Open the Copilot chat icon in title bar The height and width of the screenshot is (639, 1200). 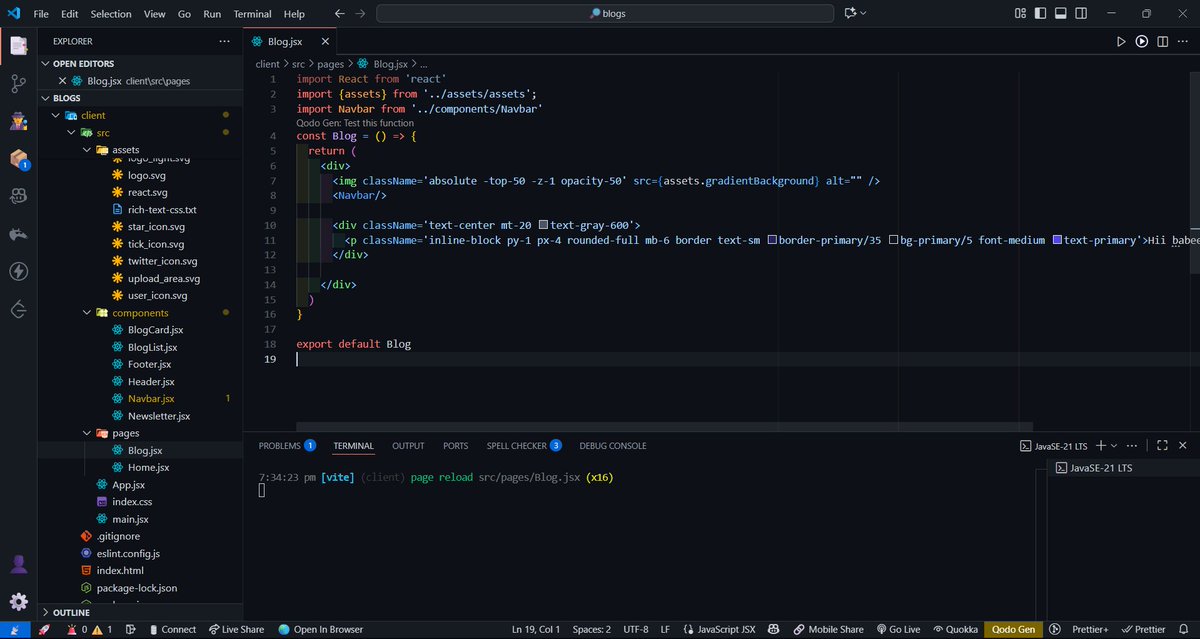click(x=851, y=14)
